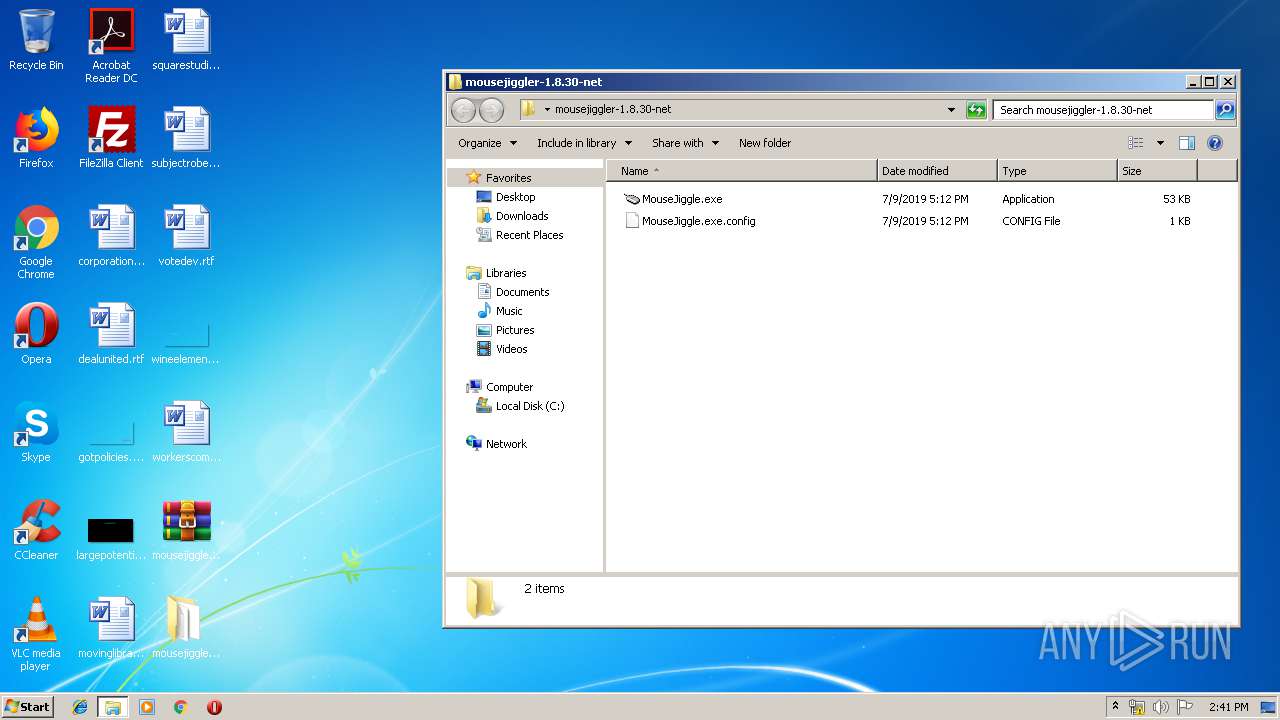
Task: Open the Share with dropdown
Action: pyautogui.click(x=685, y=143)
